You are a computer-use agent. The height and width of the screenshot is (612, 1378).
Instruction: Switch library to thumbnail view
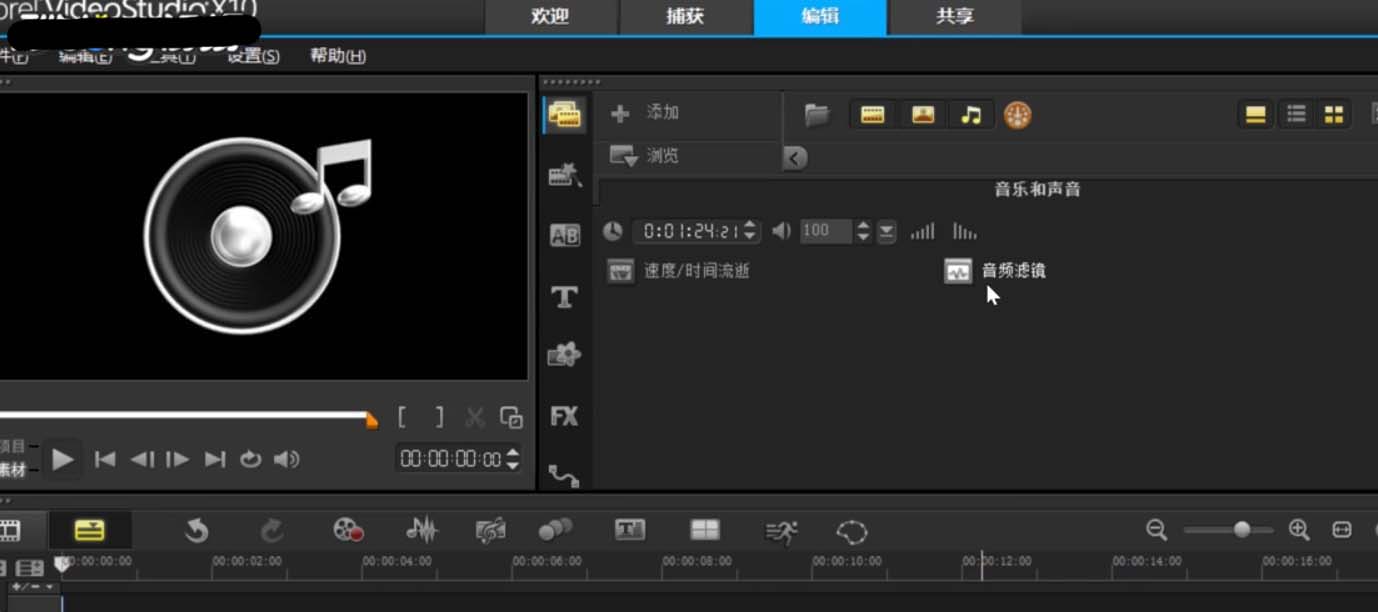(x=1334, y=115)
